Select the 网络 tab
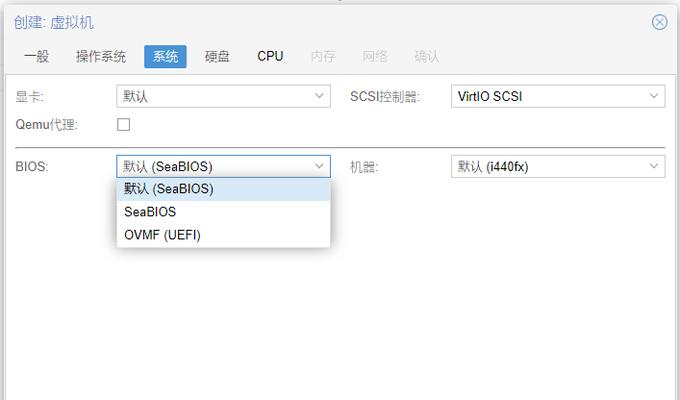 375,56
